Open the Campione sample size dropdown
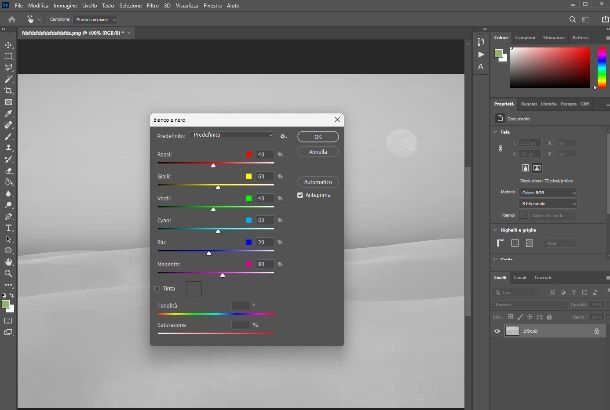 click(x=96, y=19)
